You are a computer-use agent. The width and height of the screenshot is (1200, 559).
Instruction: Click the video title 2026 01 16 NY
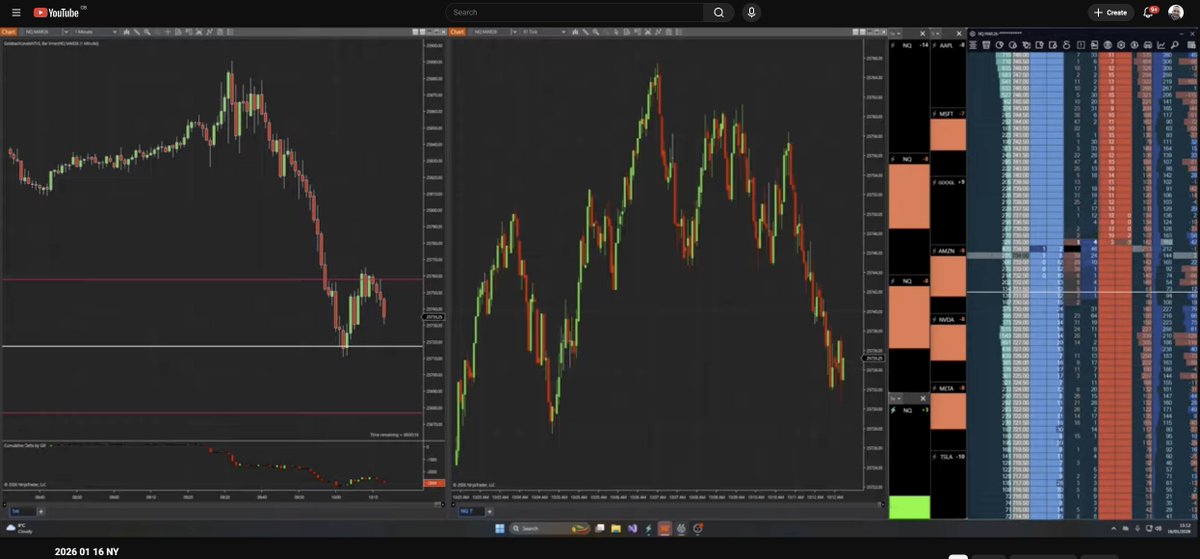(x=88, y=551)
